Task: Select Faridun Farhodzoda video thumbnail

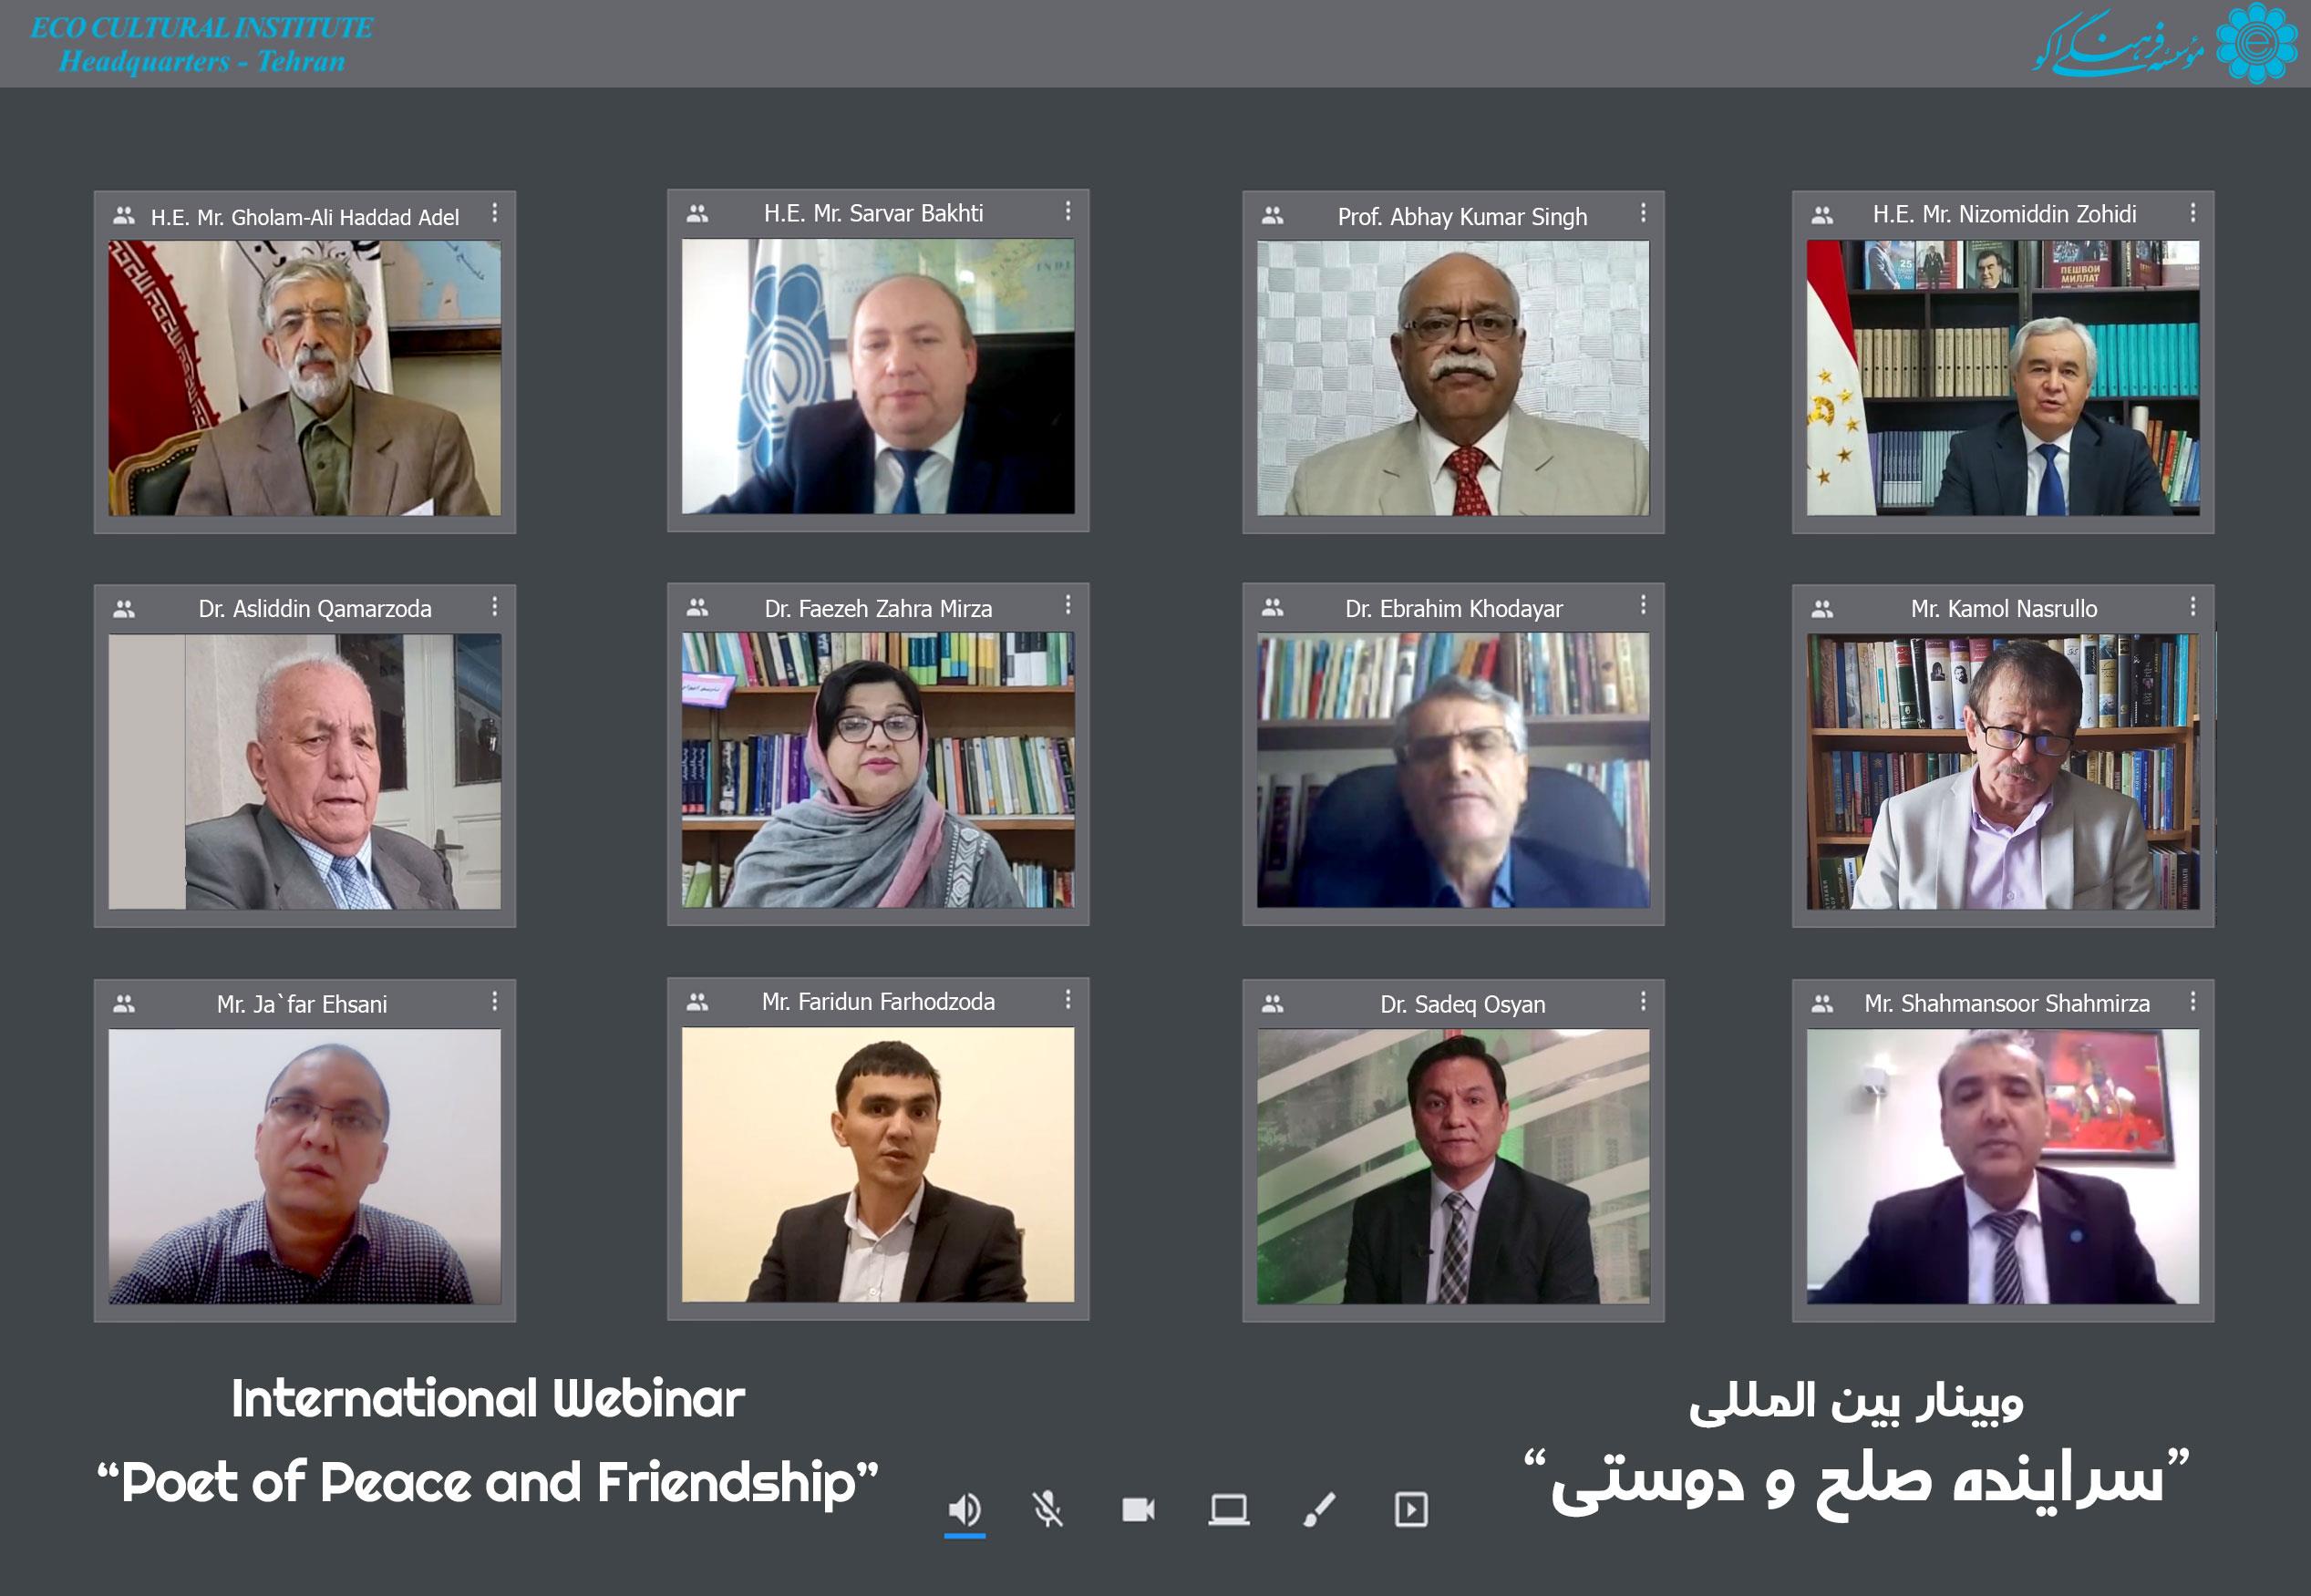Action: click(x=878, y=1164)
